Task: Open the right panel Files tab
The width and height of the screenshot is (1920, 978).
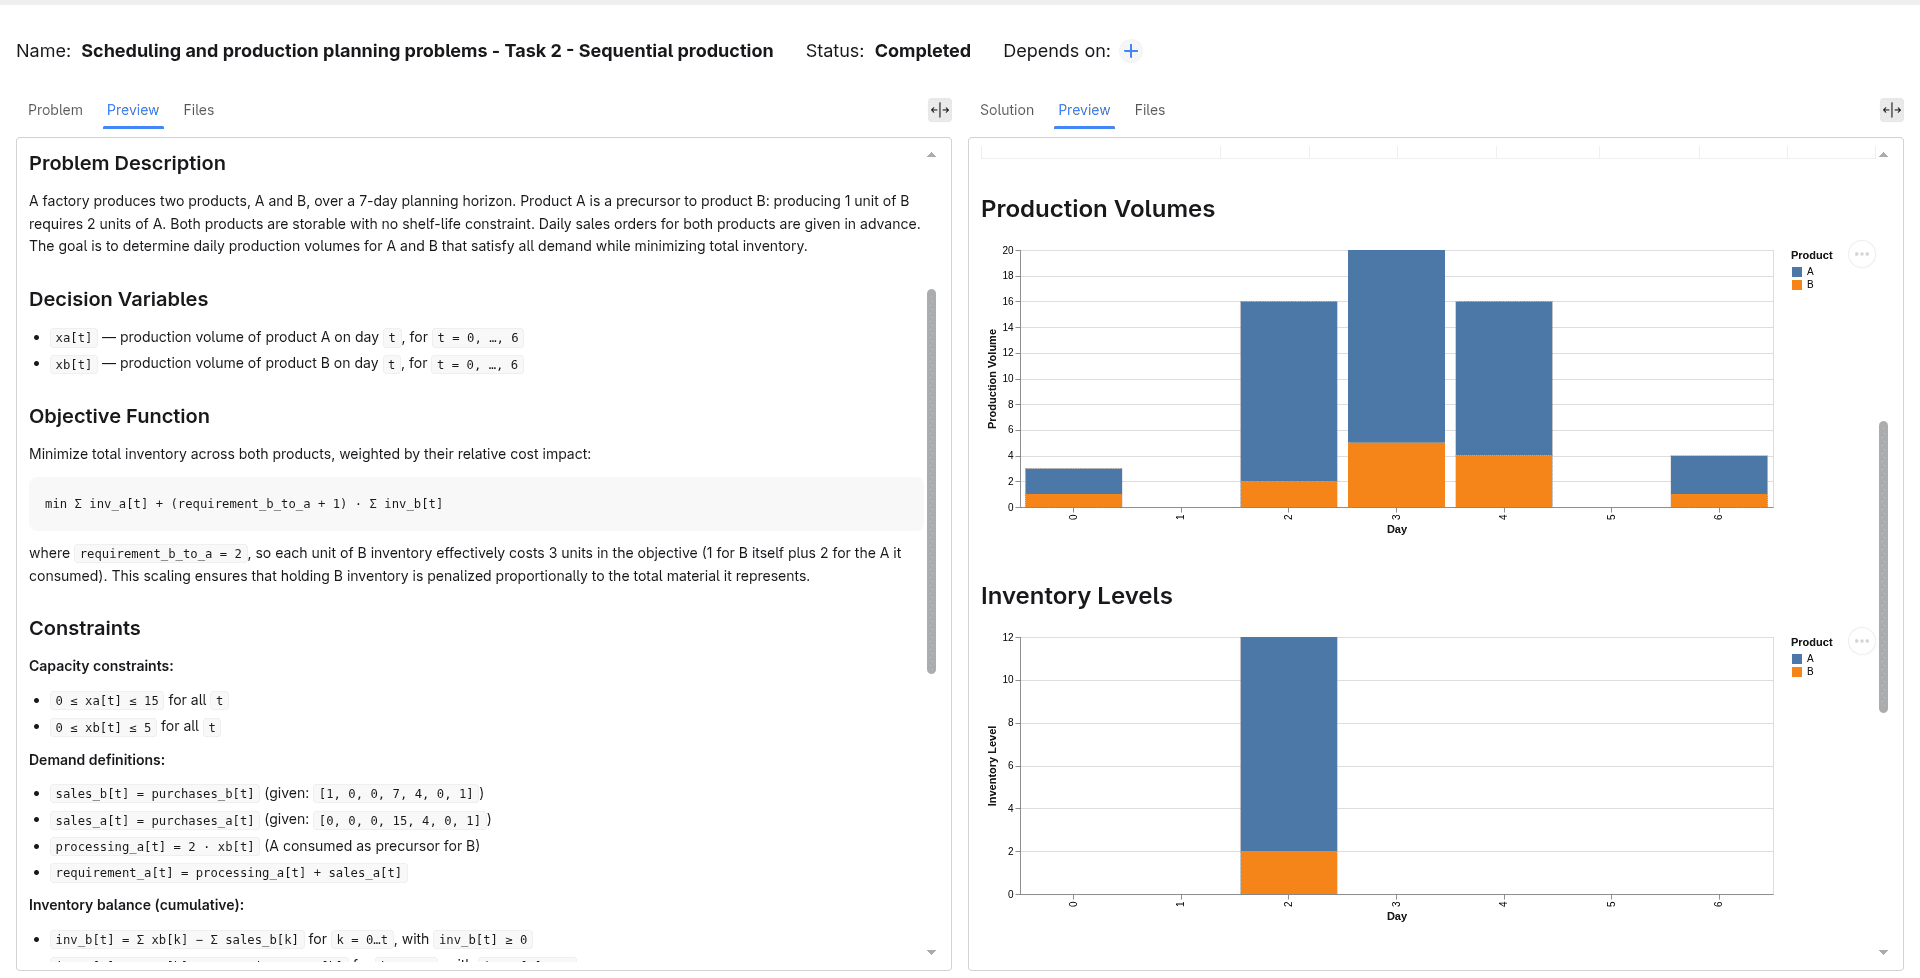Action: 1150,110
